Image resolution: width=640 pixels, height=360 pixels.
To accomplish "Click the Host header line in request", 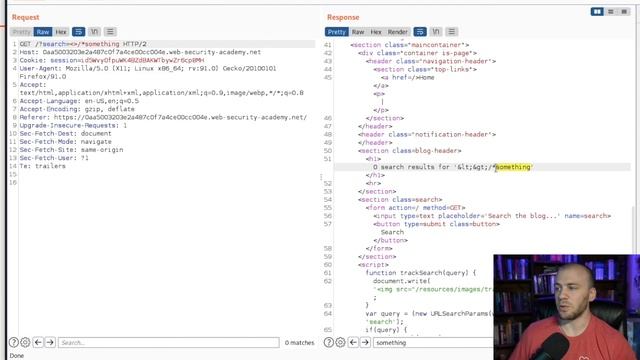I will [x=140, y=52].
